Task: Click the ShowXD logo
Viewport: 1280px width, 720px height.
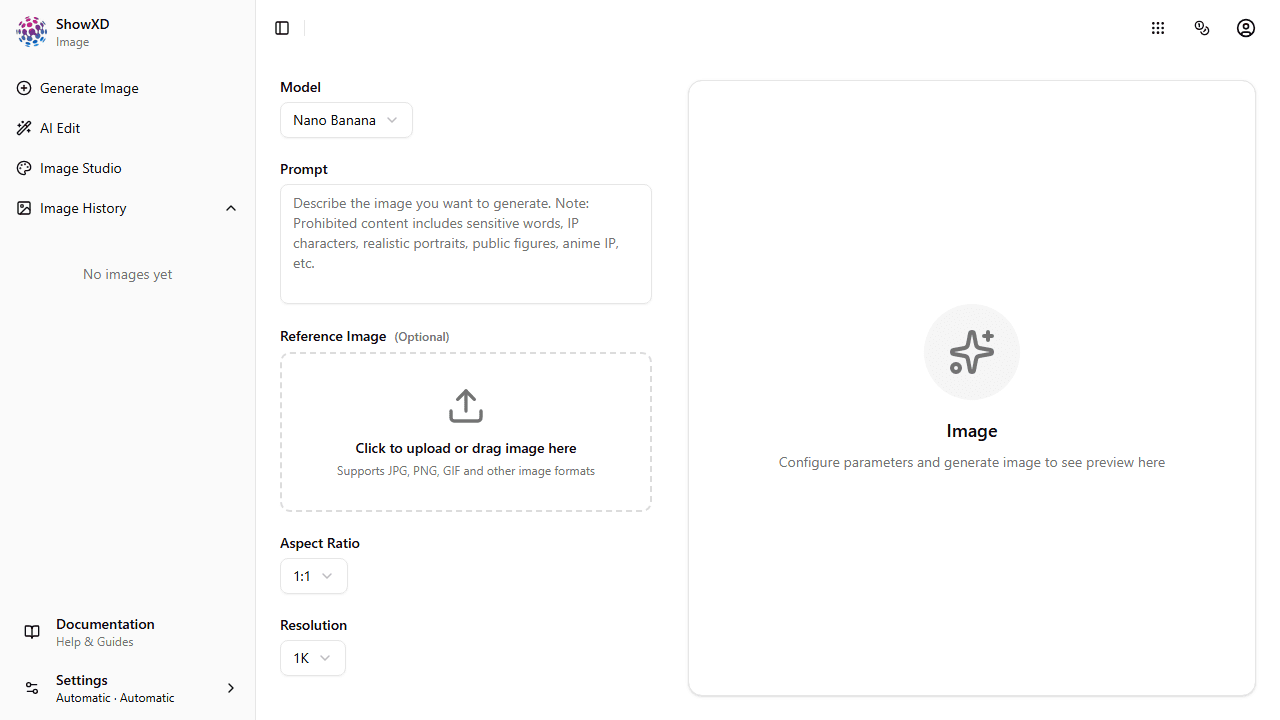Action: pyautogui.click(x=31, y=31)
